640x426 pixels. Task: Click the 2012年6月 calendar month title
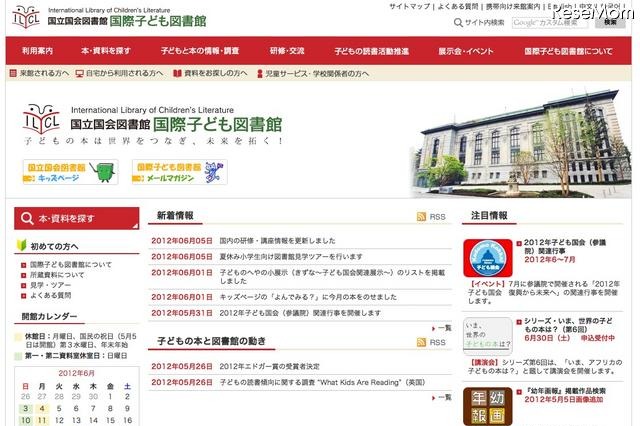click(76, 373)
